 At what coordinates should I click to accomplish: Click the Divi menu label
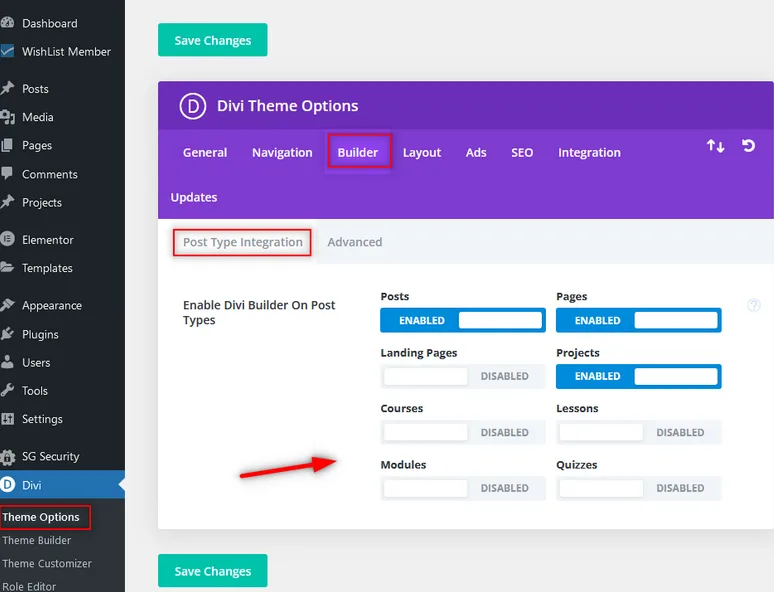(x=31, y=485)
